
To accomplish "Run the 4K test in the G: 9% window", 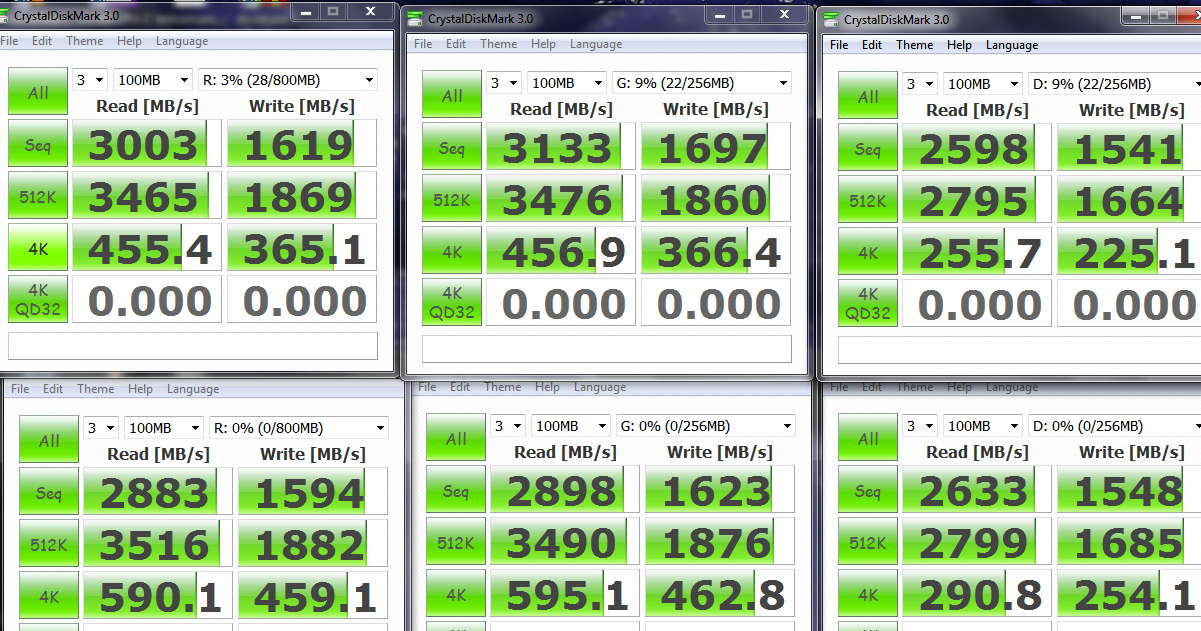I will coord(452,251).
